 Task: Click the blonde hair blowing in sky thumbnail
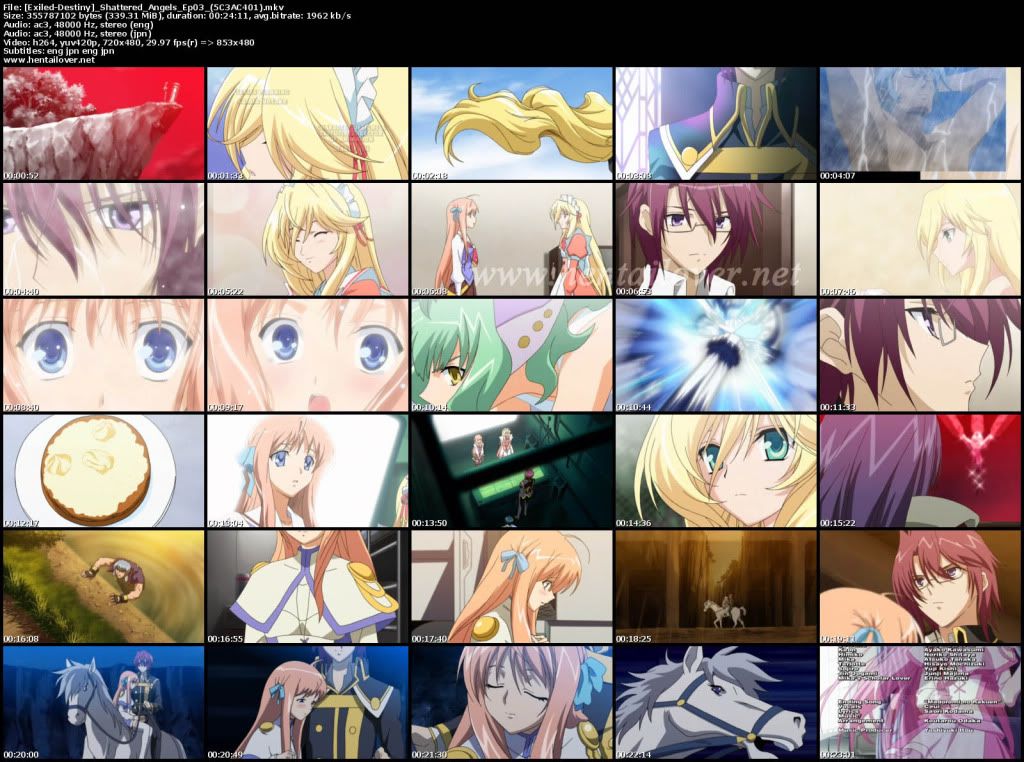coord(510,124)
